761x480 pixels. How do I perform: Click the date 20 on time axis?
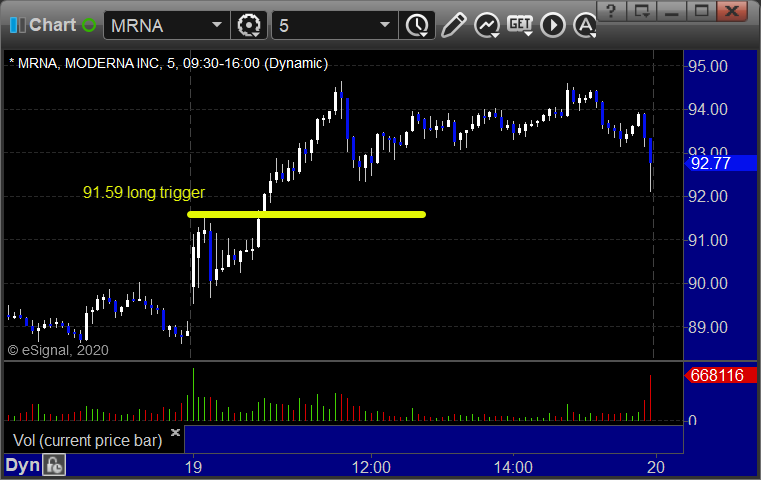656,467
